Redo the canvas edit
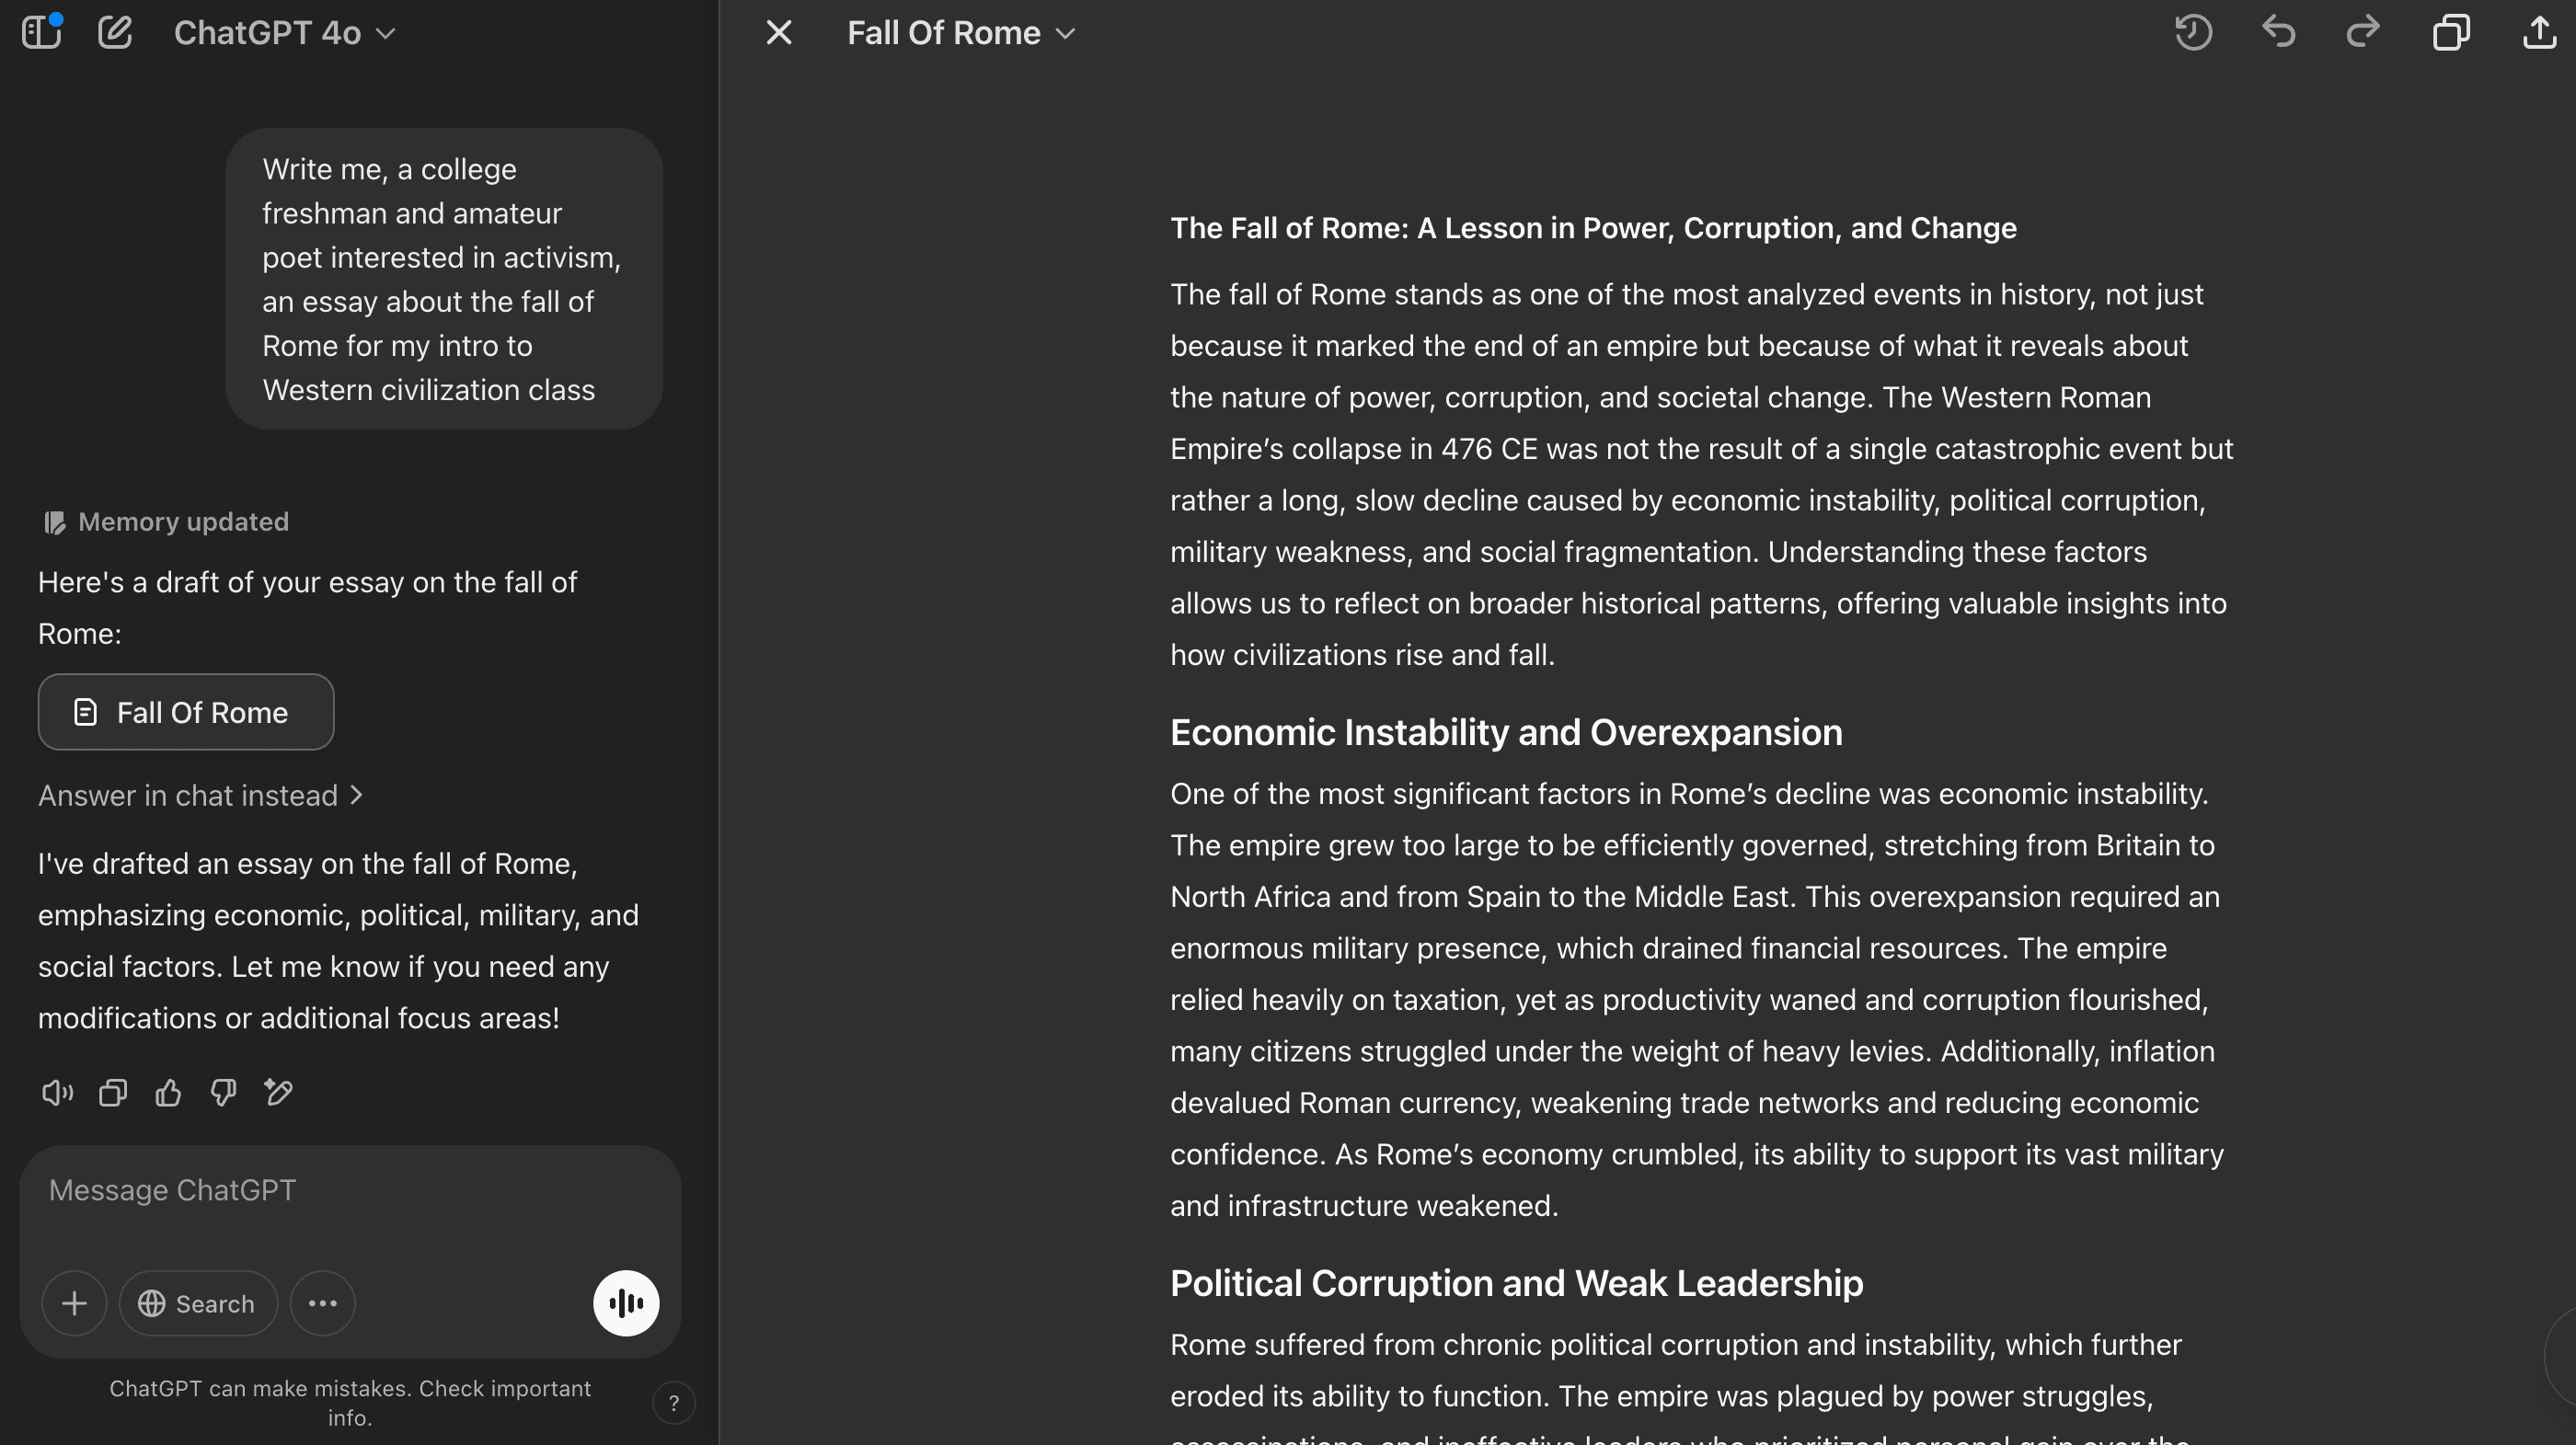The width and height of the screenshot is (2576, 1445). (2363, 33)
